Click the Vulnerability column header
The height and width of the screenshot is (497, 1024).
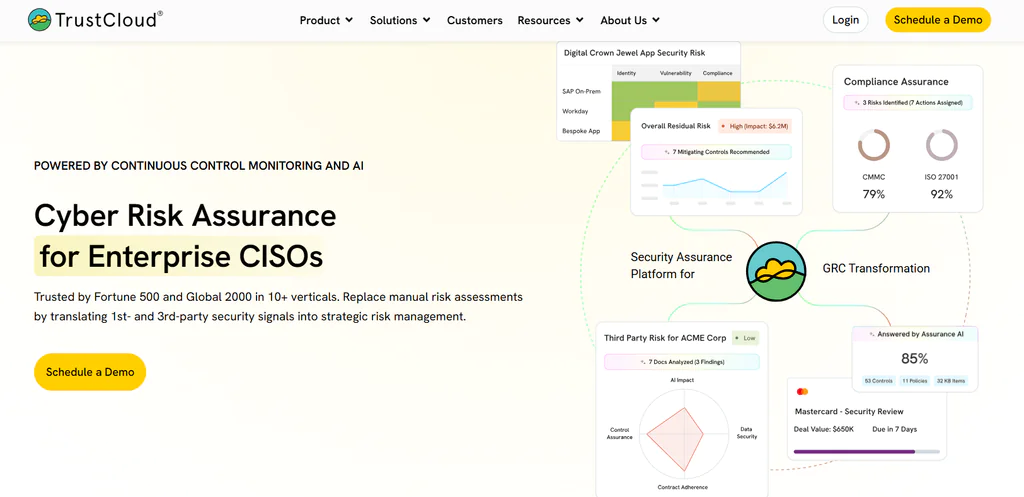tap(675, 73)
